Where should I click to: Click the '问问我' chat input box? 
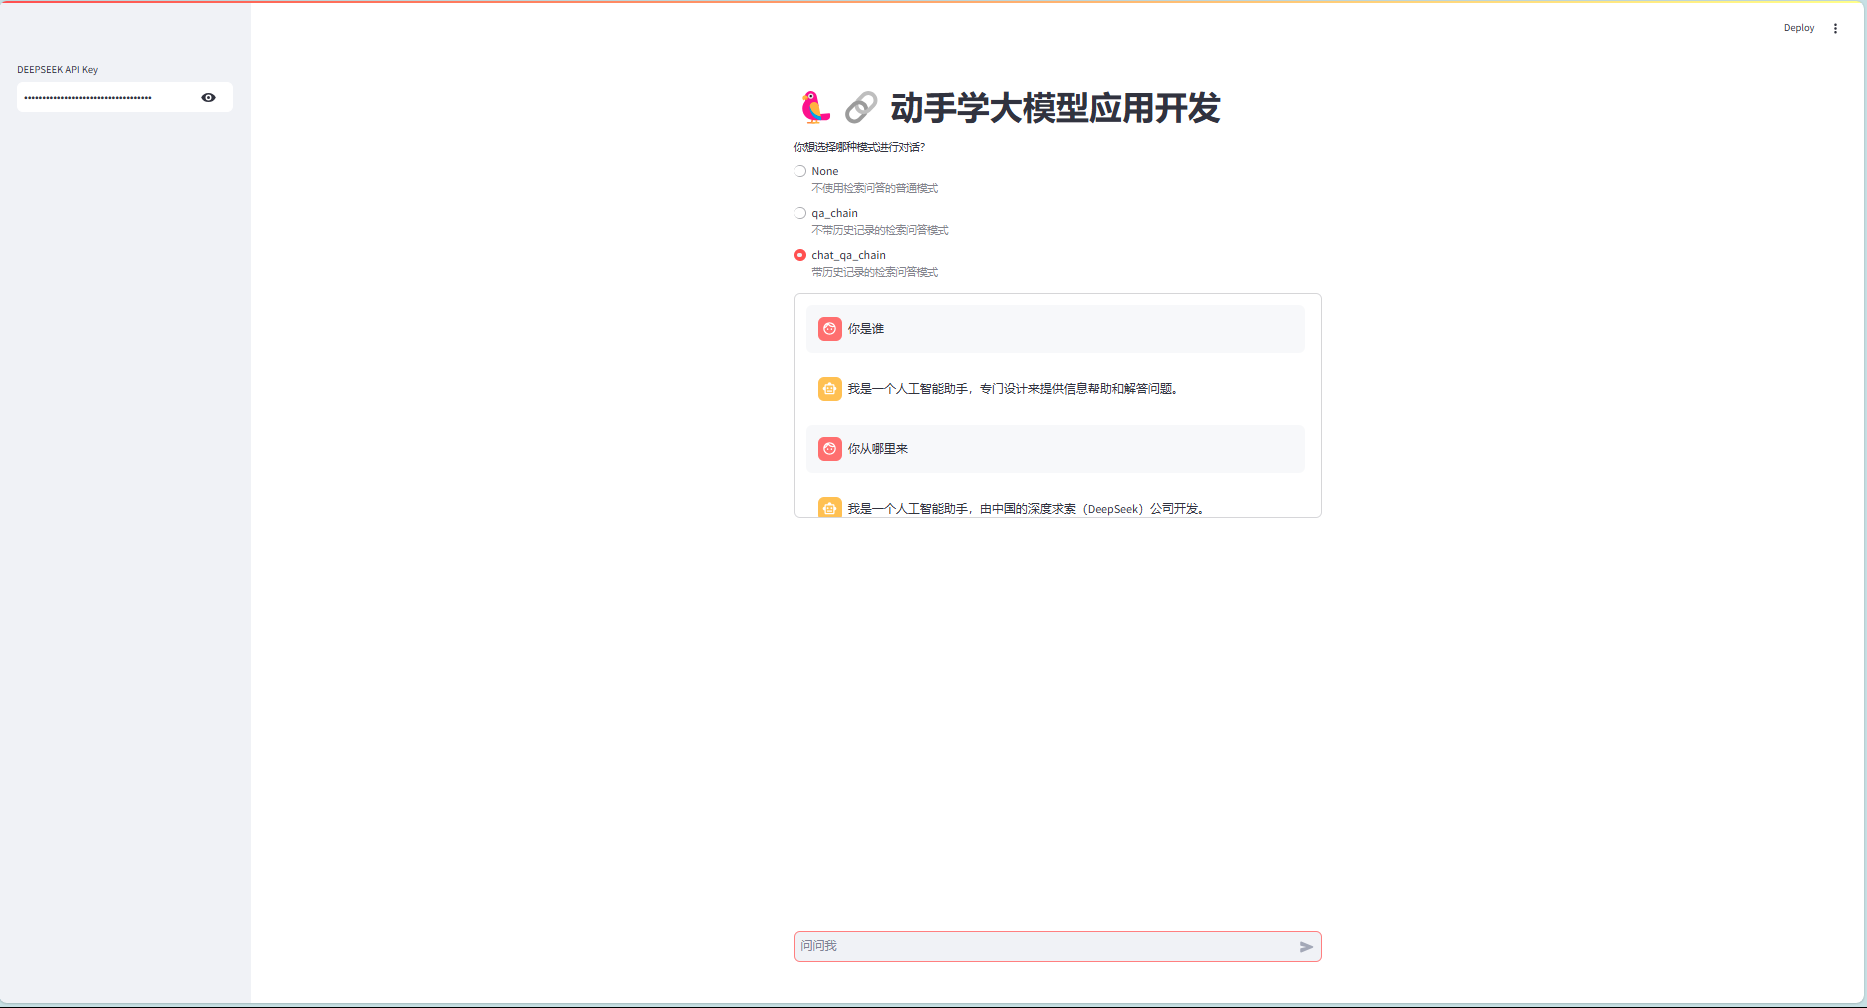pos(1040,946)
